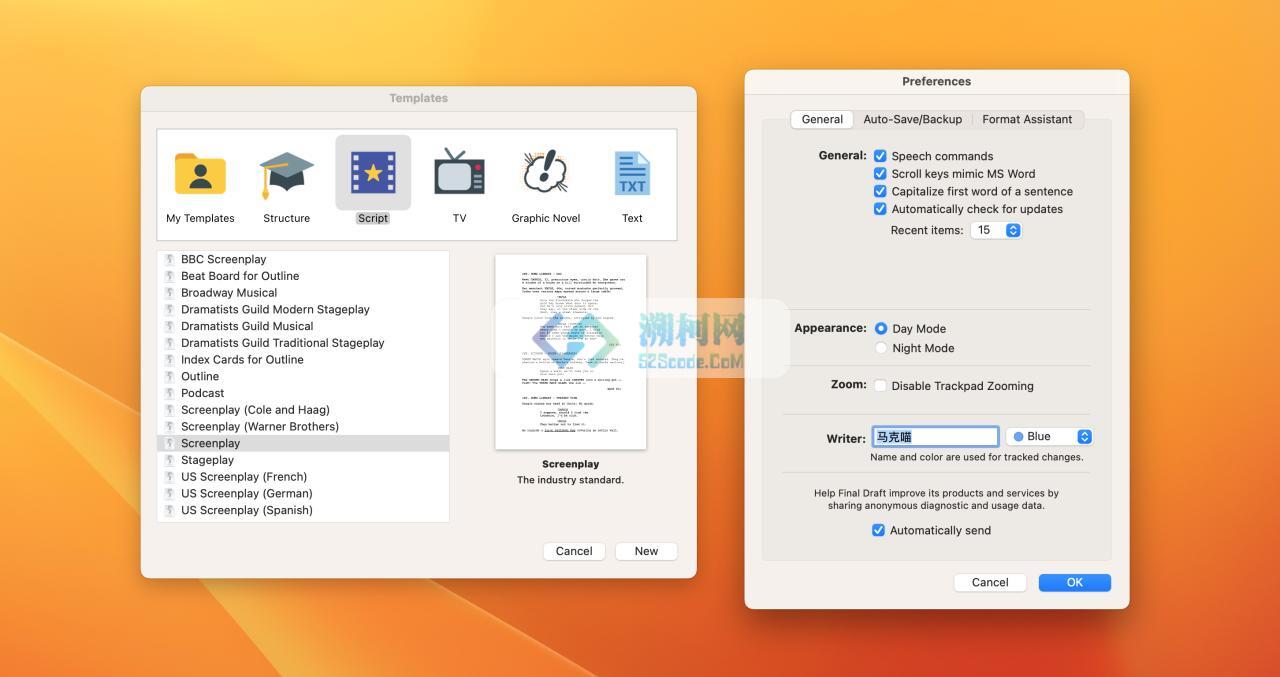Image resolution: width=1280 pixels, height=677 pixels.
Task: Click icon beside Stageplay template
Action: (x=170, y=460)
